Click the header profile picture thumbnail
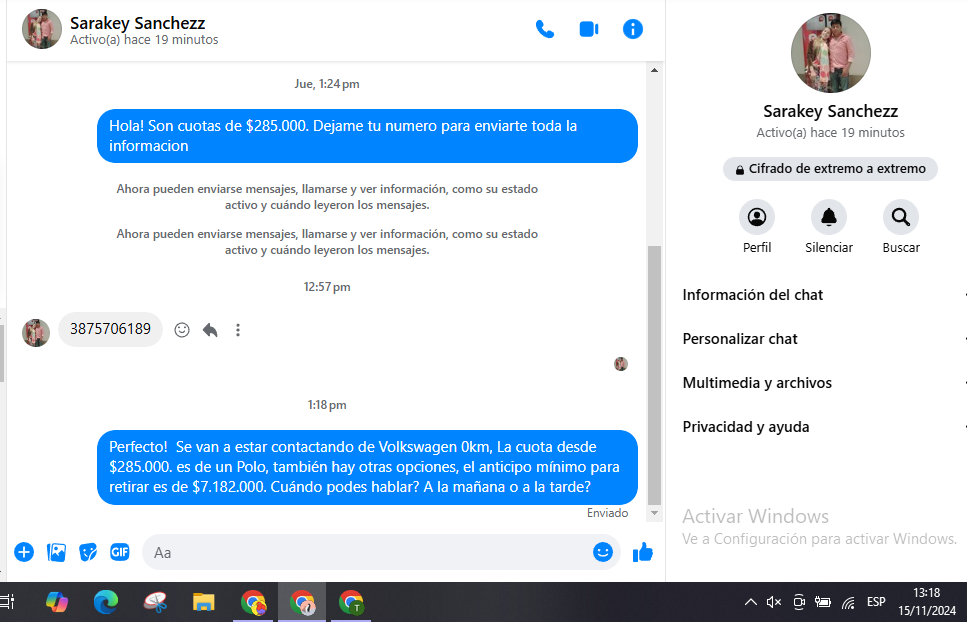Viewport: 967px width, 622px height. tap(41, 29)
